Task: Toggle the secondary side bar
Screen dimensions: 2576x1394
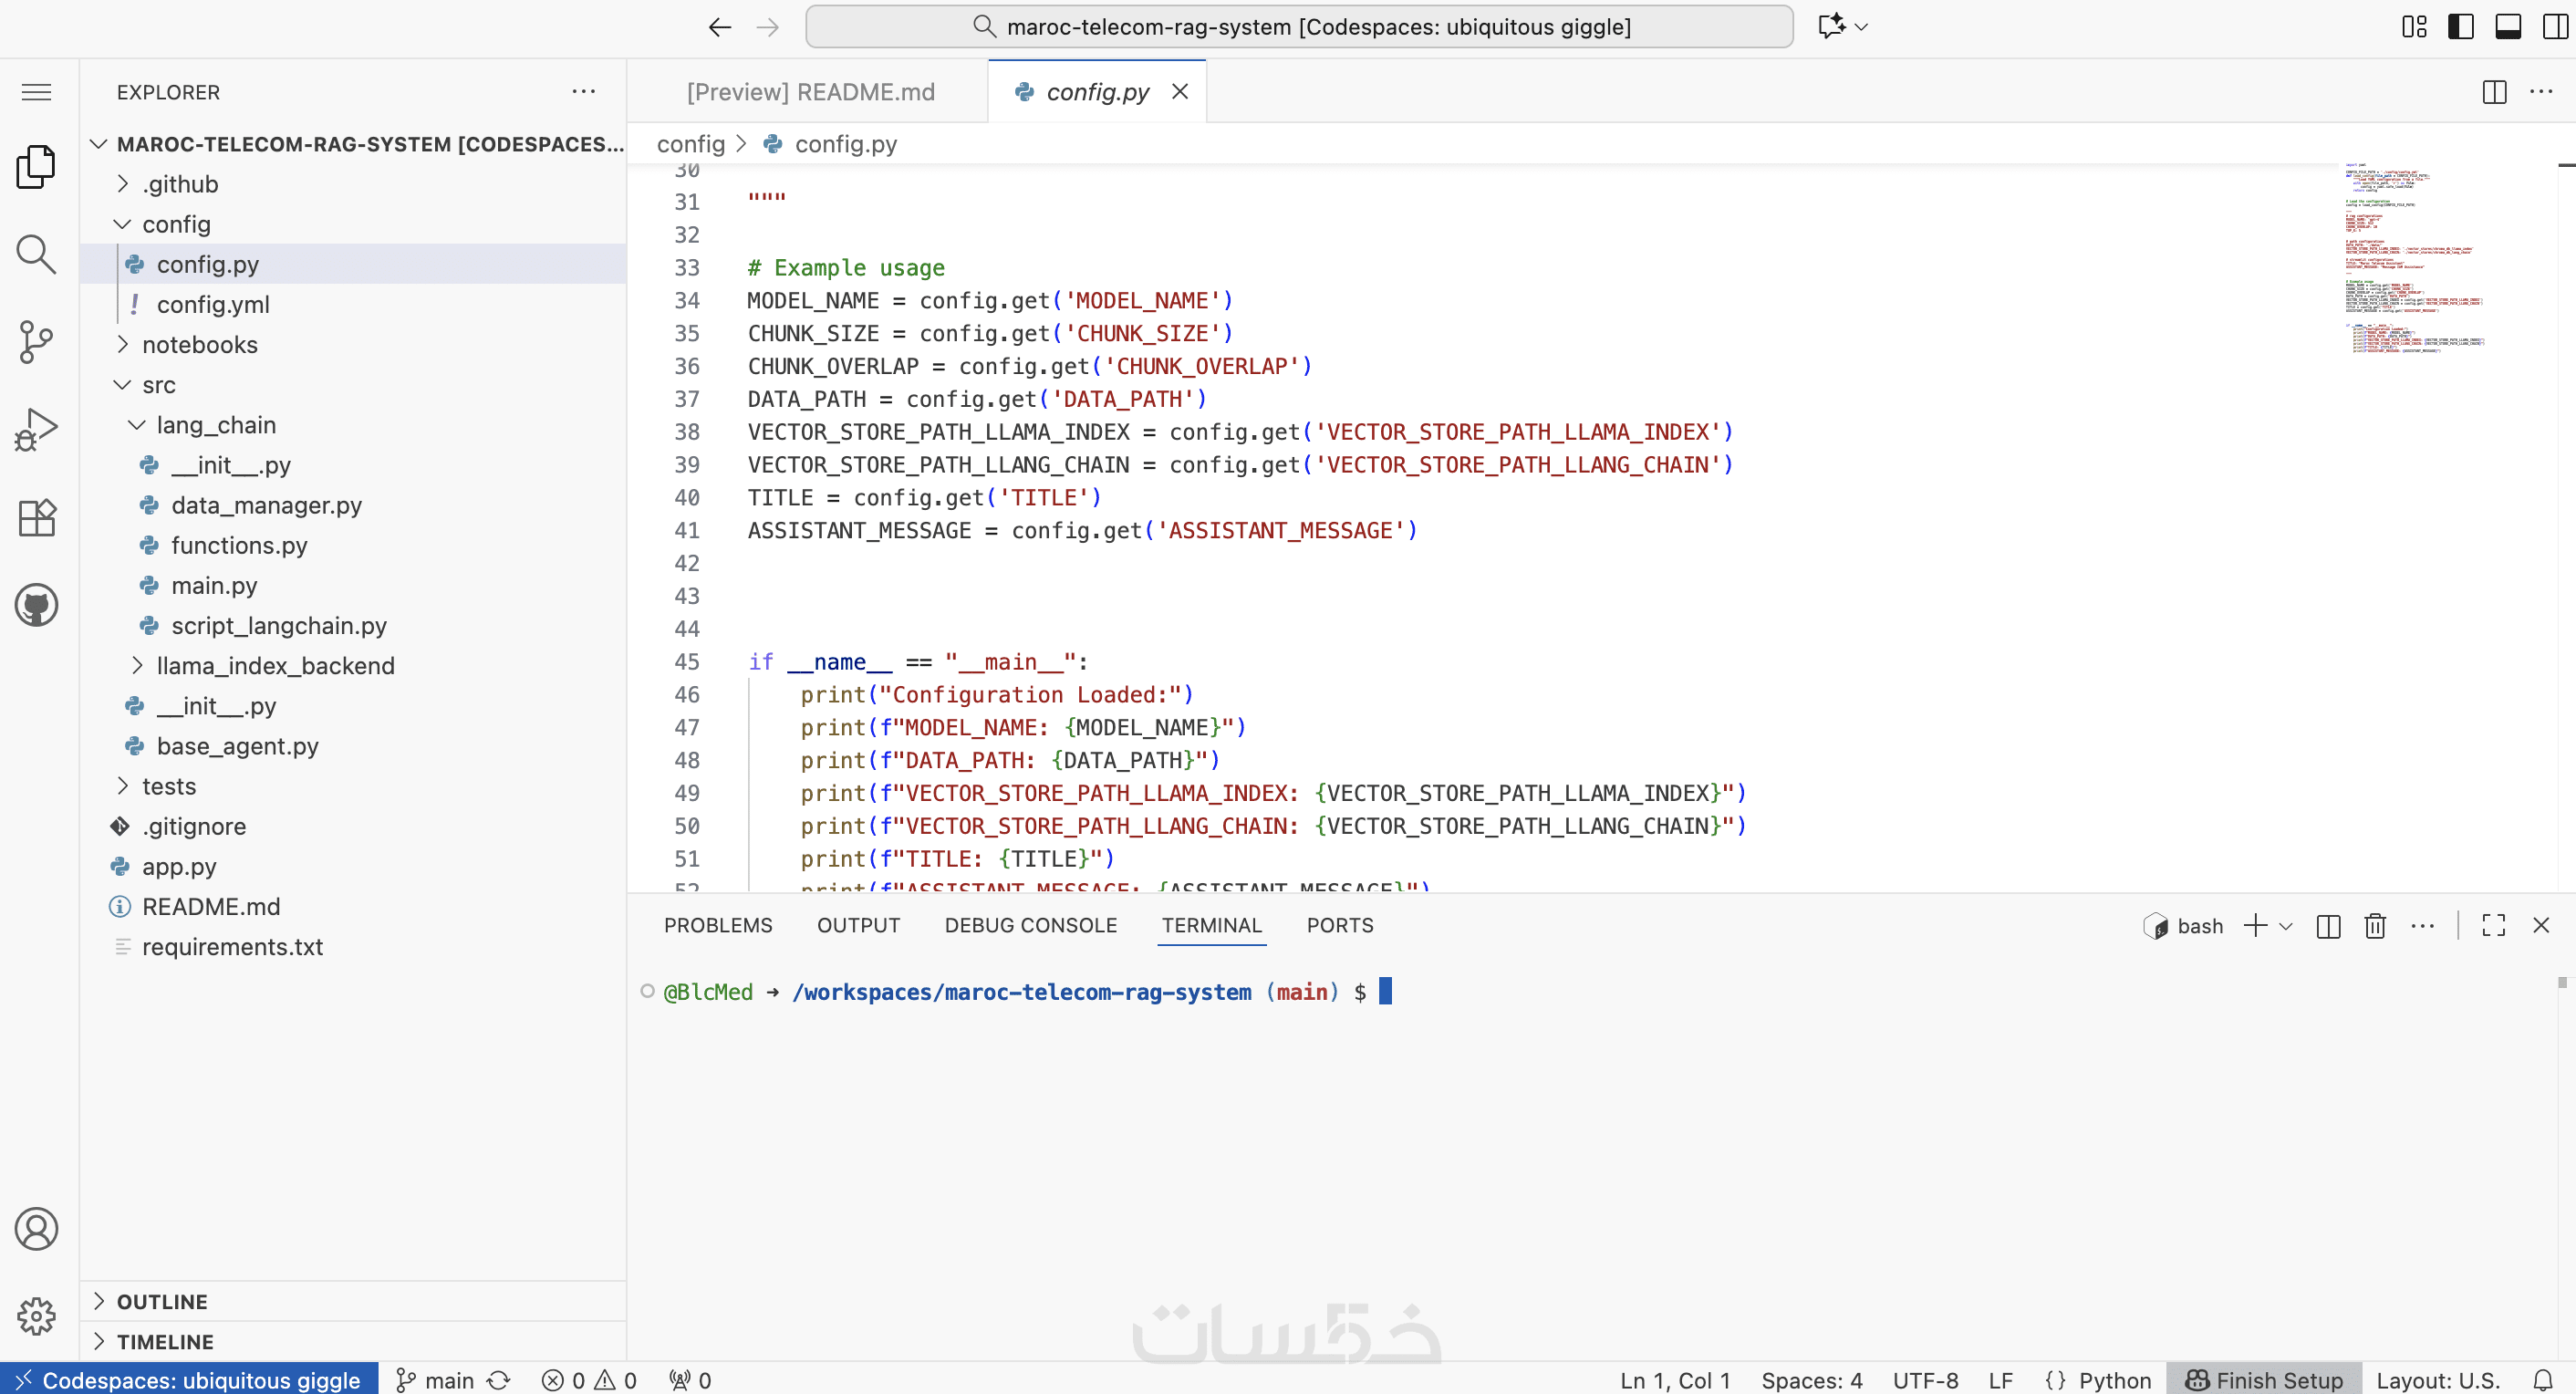Action: point(2554,27)
